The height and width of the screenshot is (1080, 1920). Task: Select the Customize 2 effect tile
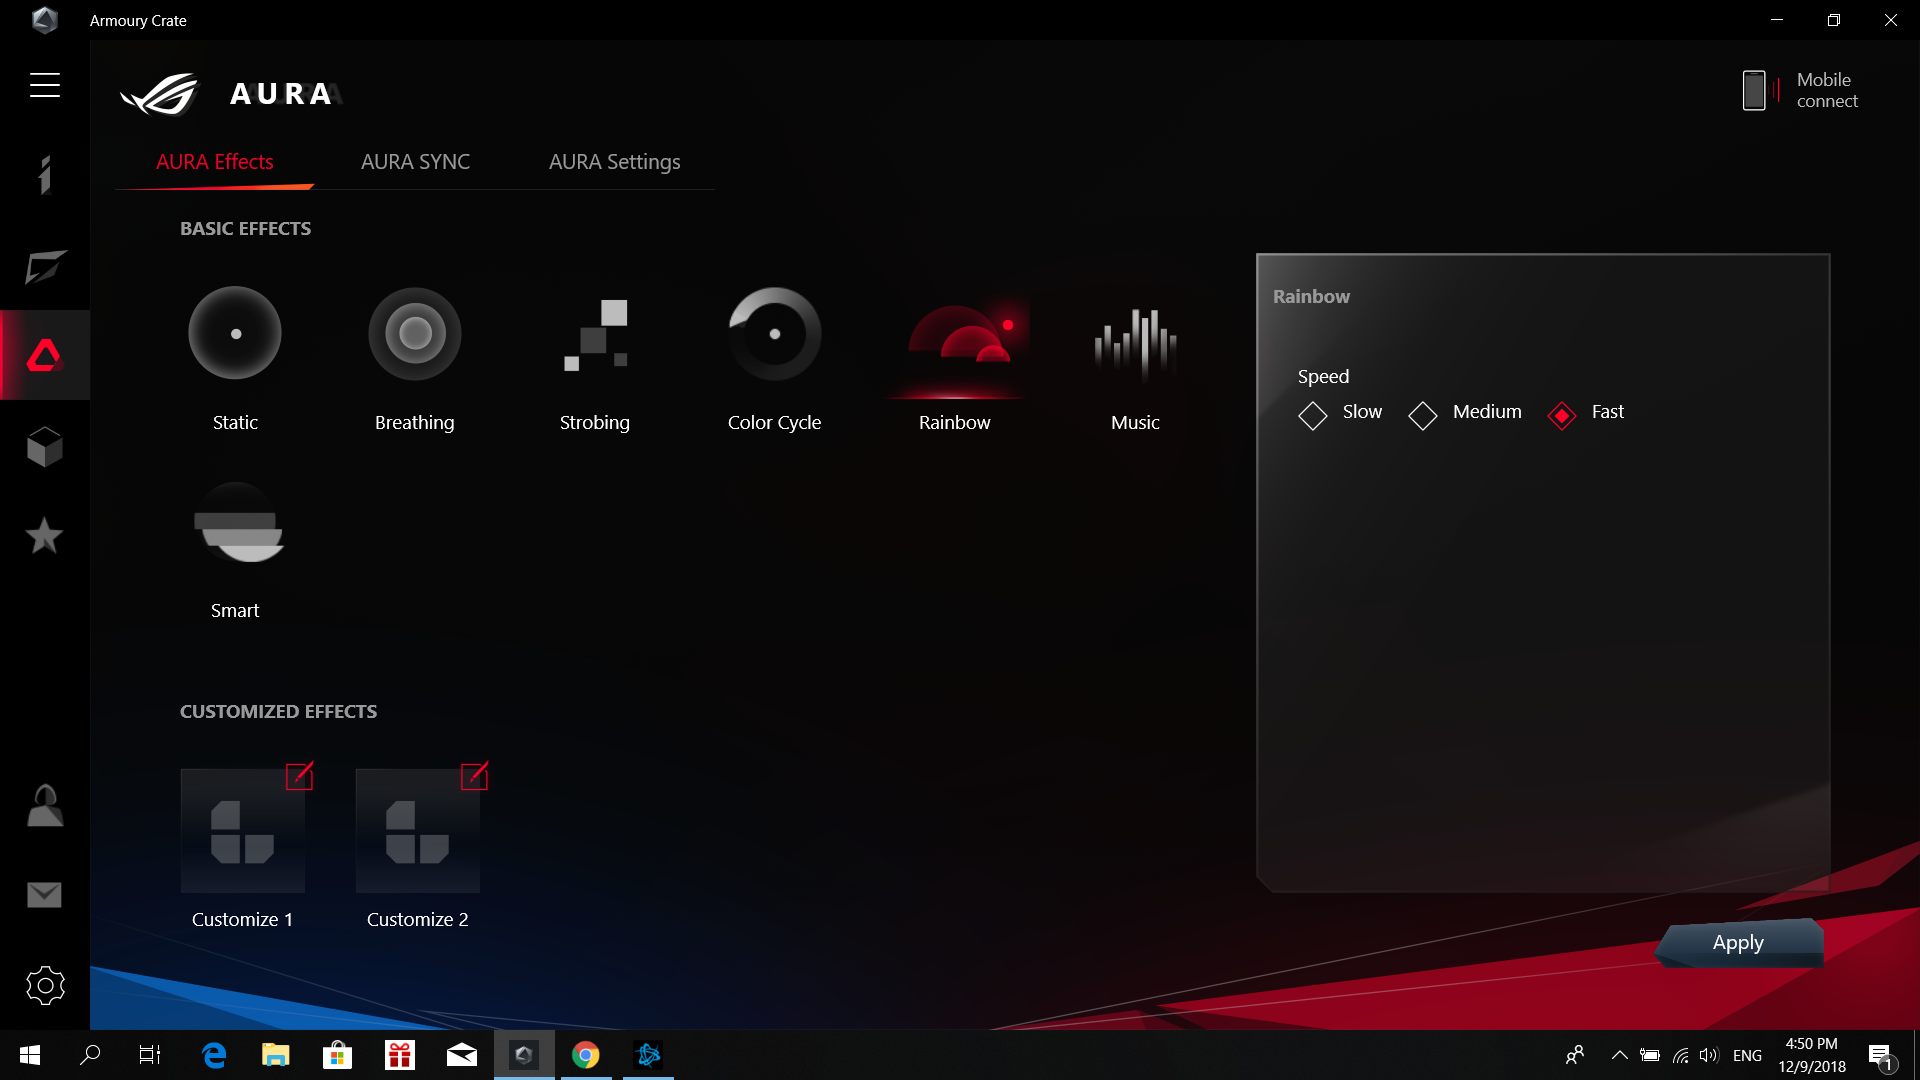point(418,831)
